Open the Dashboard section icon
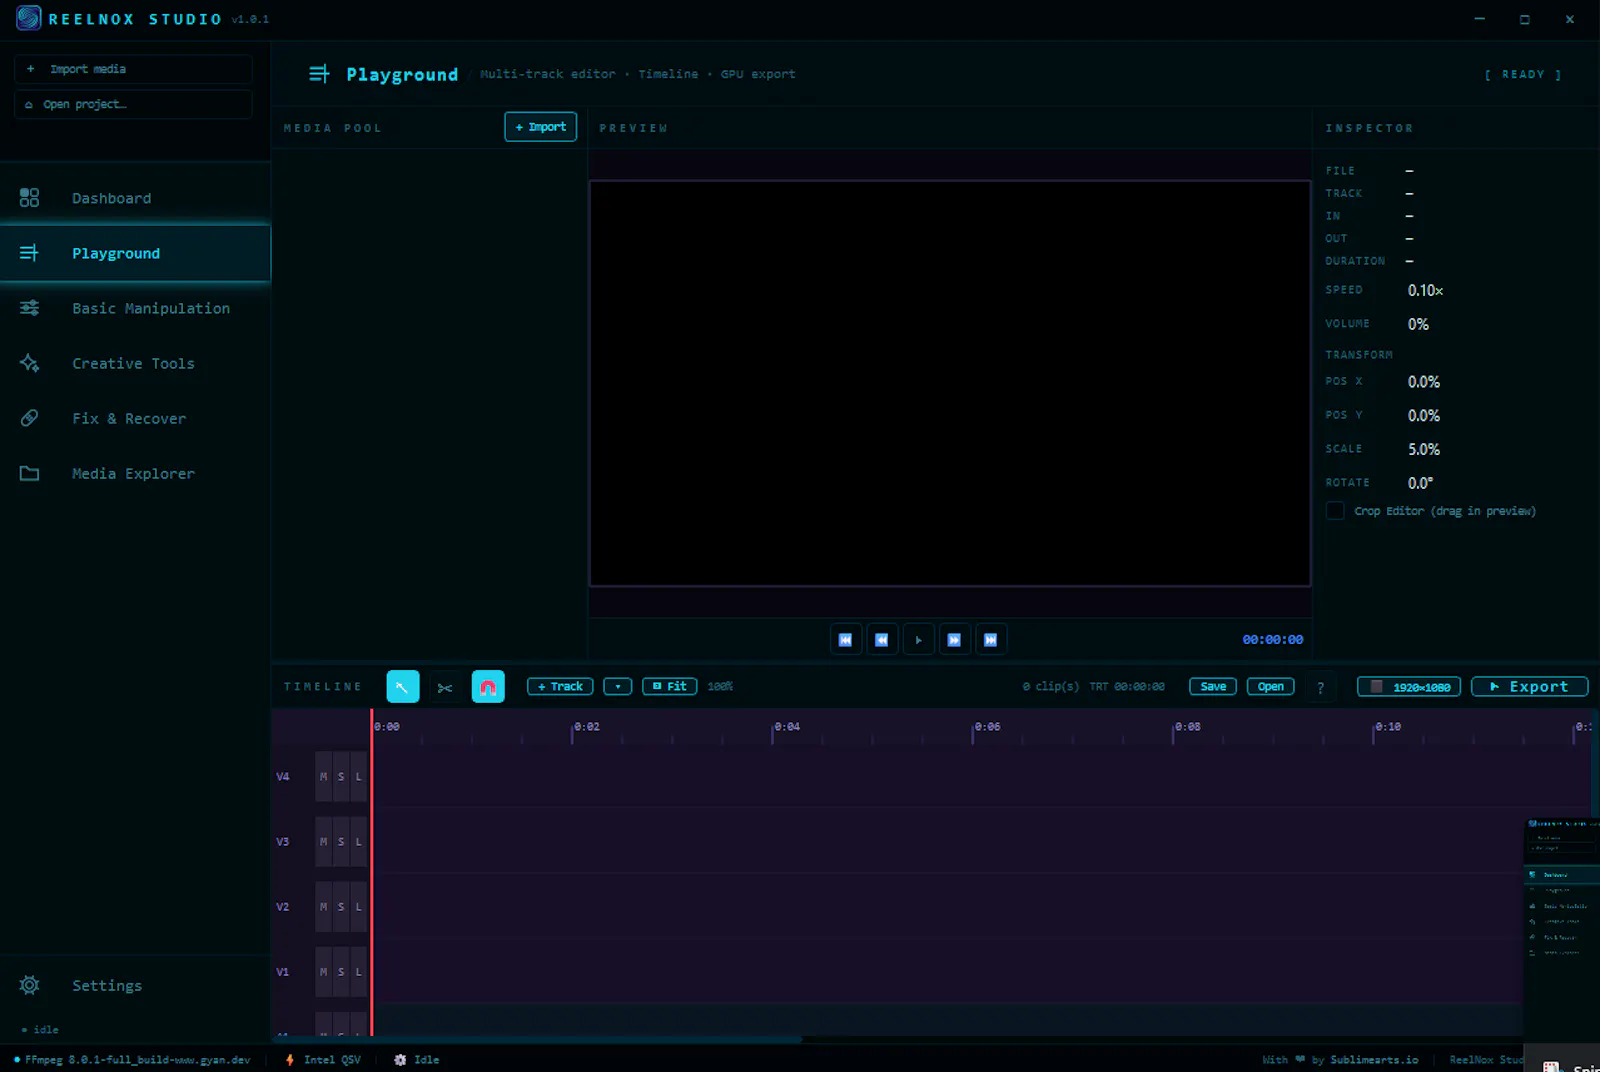The width and height of the screenshot is (1600, 1072). (30, 198)
